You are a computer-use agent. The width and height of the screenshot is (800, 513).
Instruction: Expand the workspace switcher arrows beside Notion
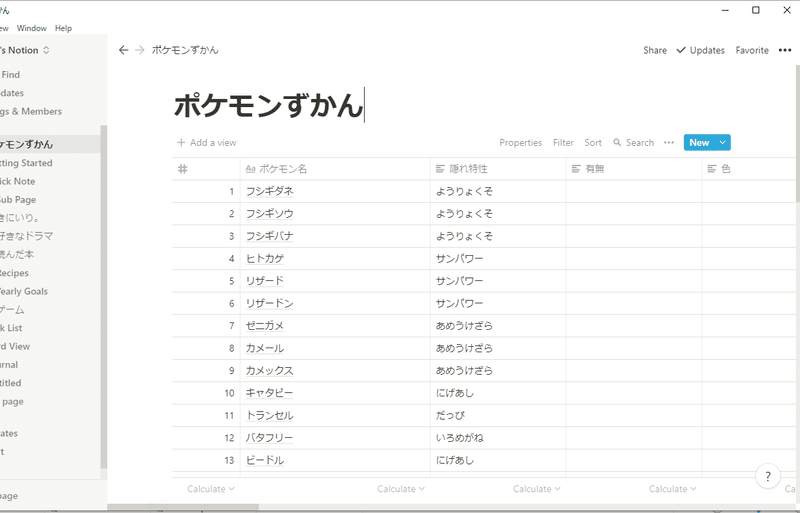(46, 50)
